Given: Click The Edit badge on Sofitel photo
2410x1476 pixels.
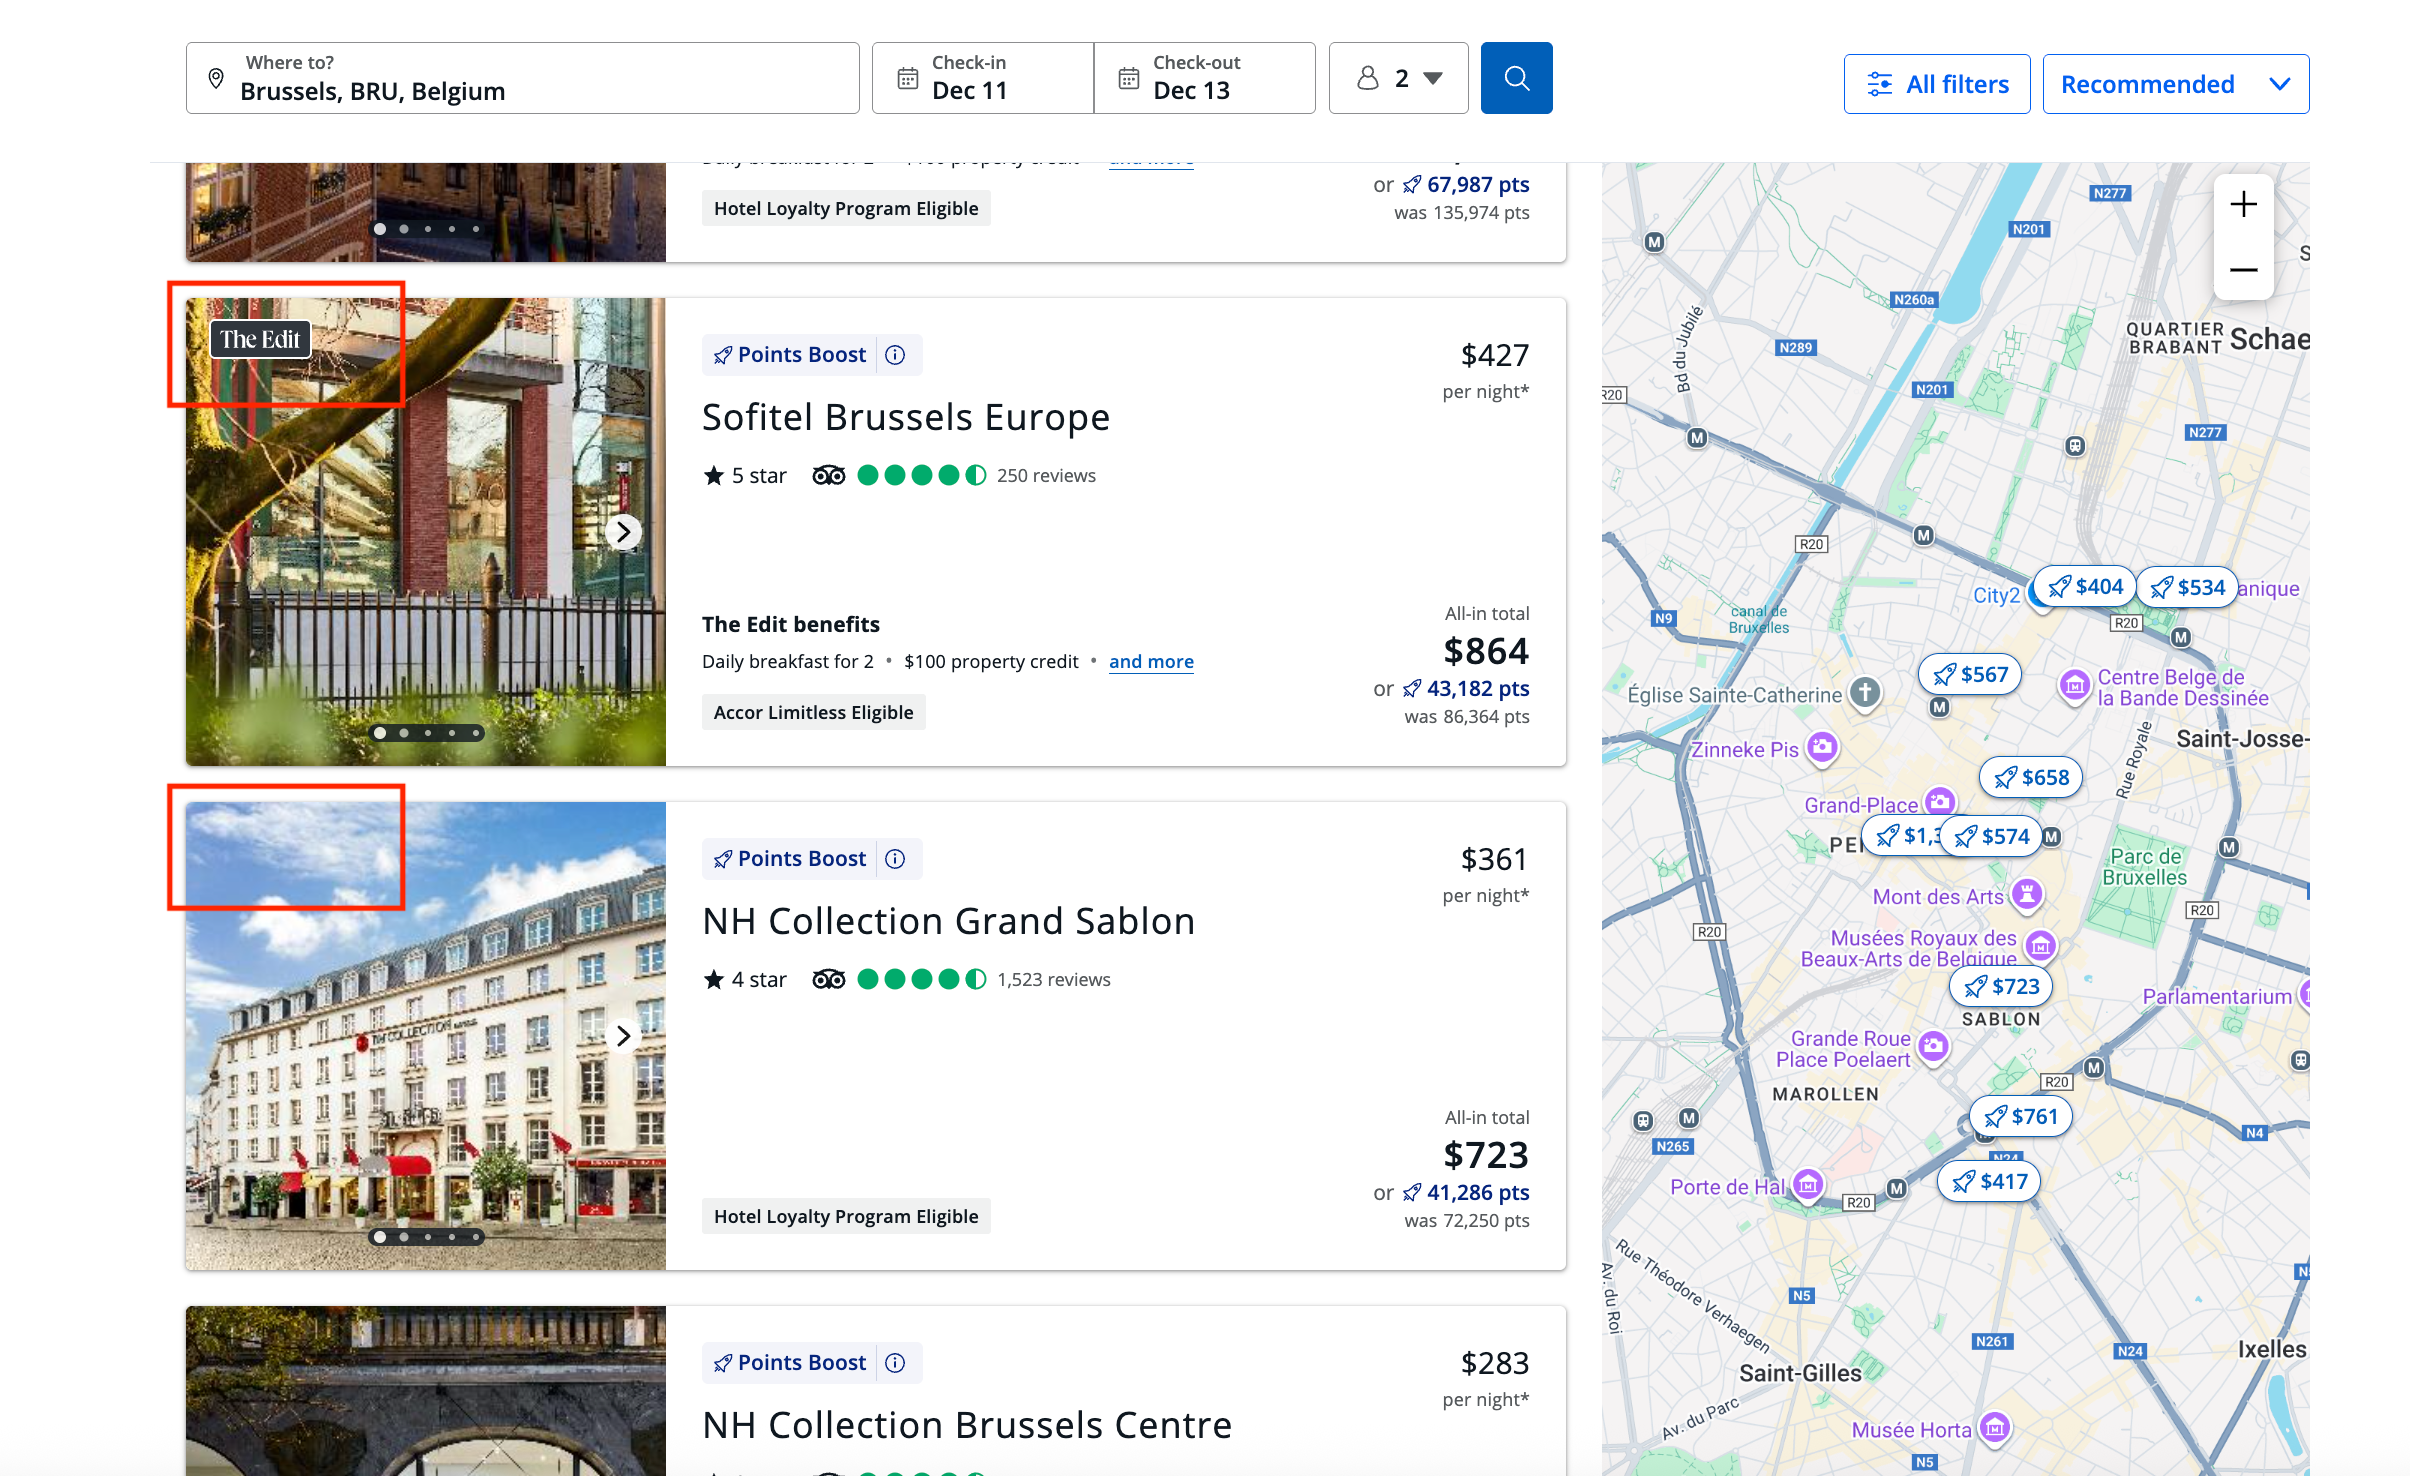Looking at the screenshot, I should [260, 340].
